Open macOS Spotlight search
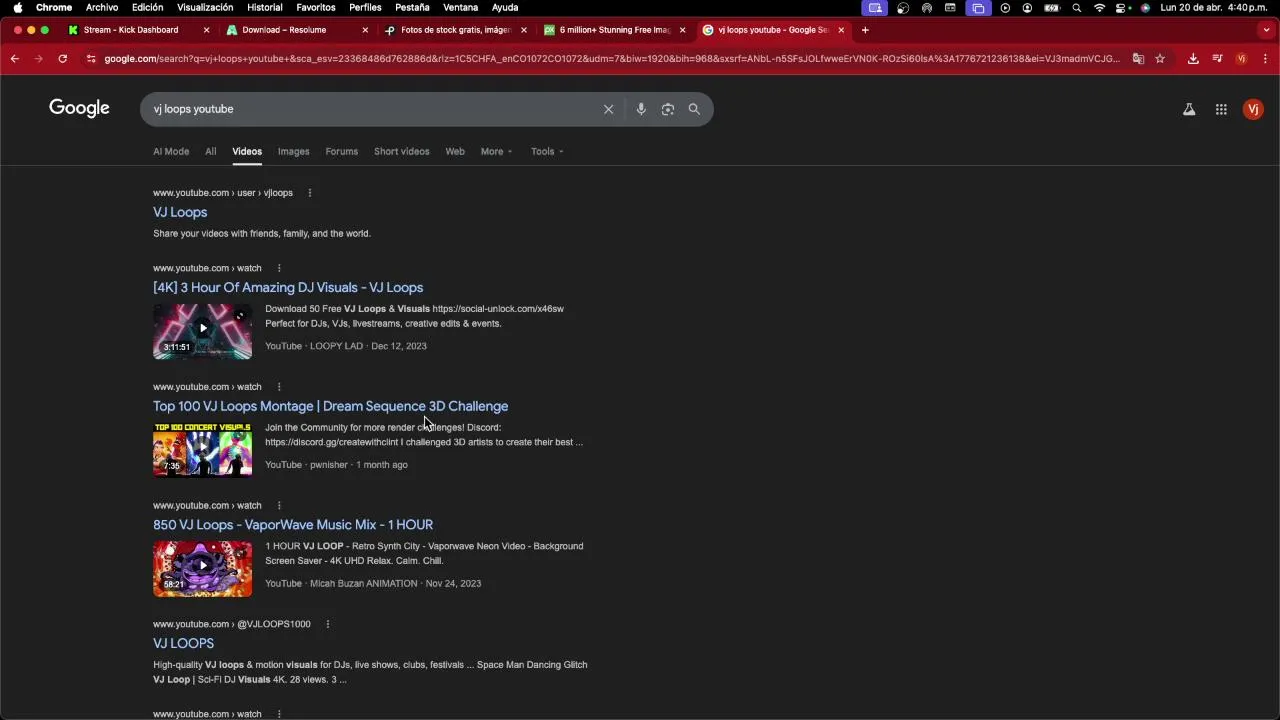The width and height of the screenshot is (1280, 720). tap(1076, 7)
